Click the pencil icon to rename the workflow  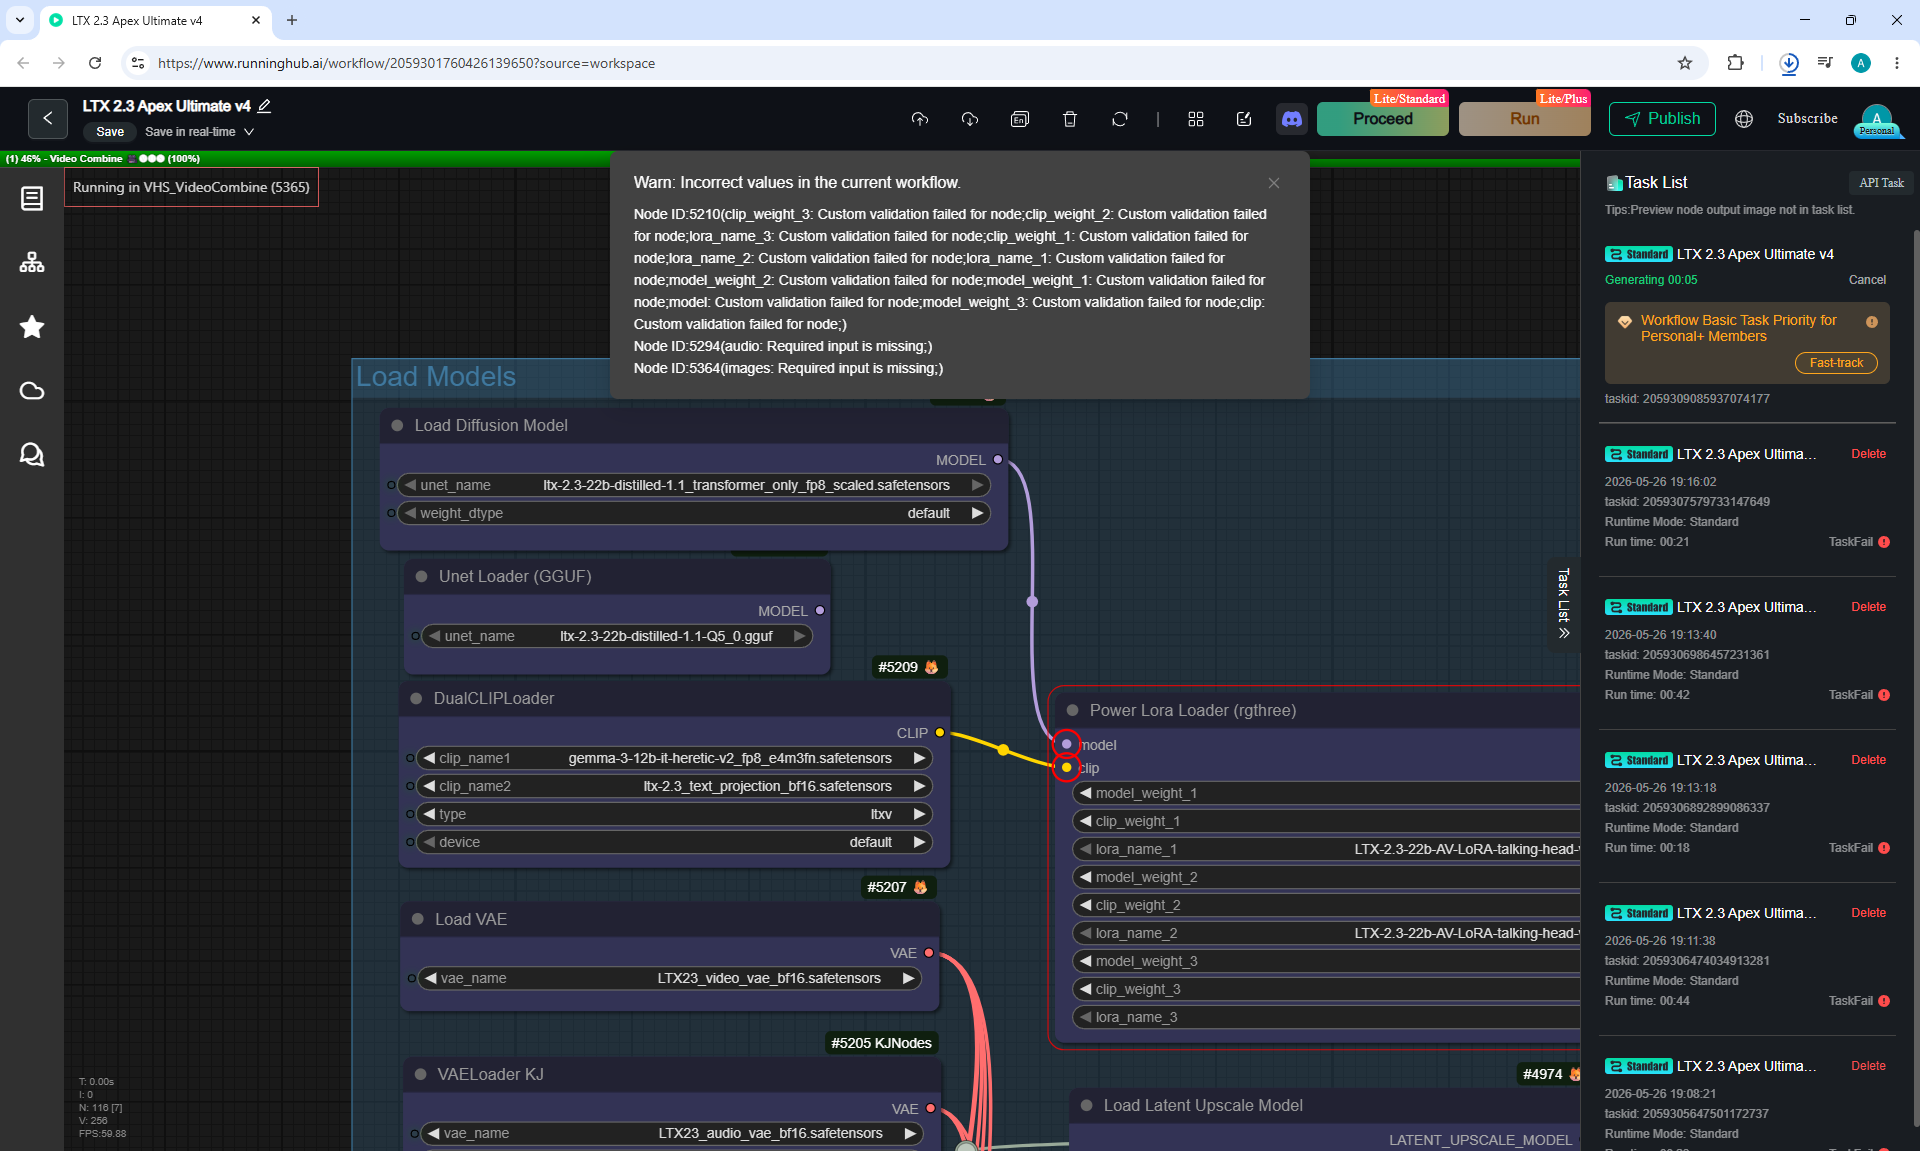tap(264, 106)
